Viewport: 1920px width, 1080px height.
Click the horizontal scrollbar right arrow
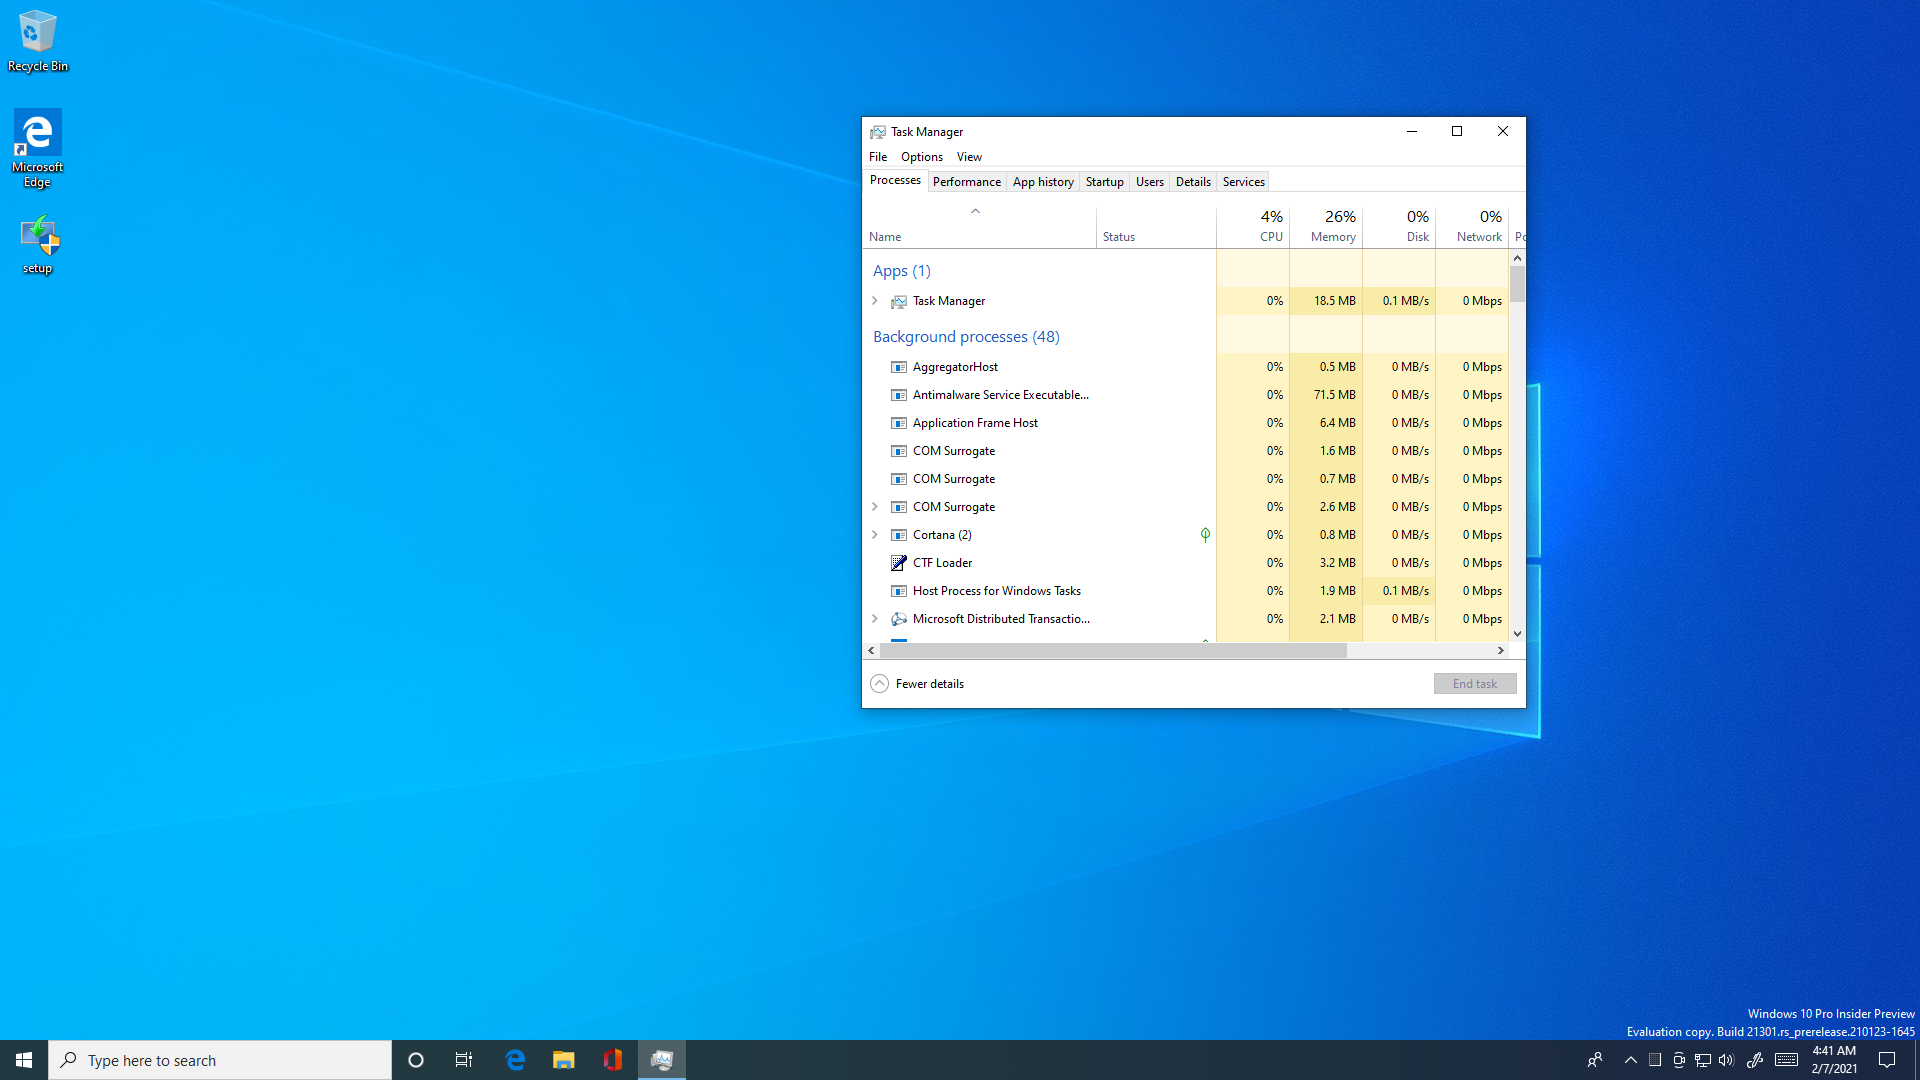(x=1500, y=651)
